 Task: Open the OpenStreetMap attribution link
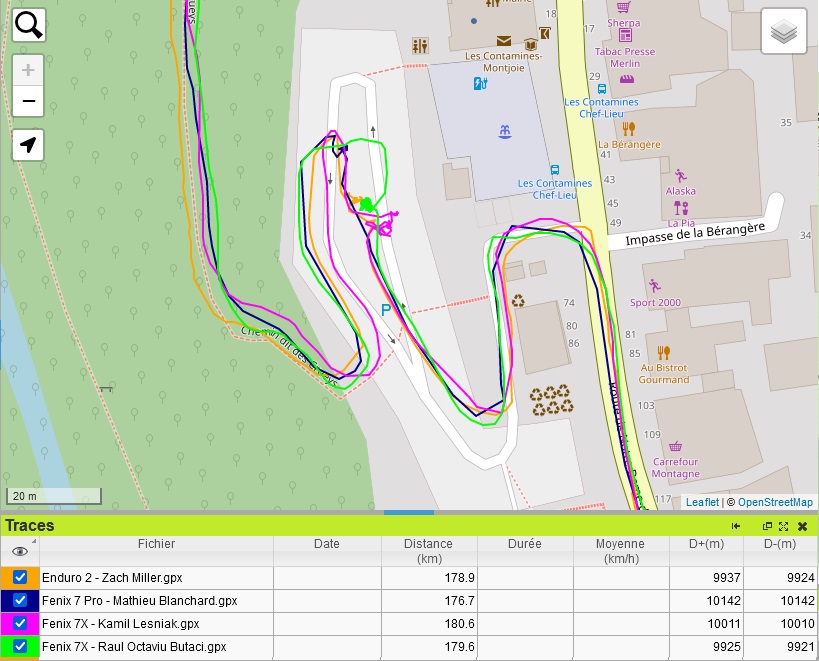pyautogui.click(x=775, y=502)
